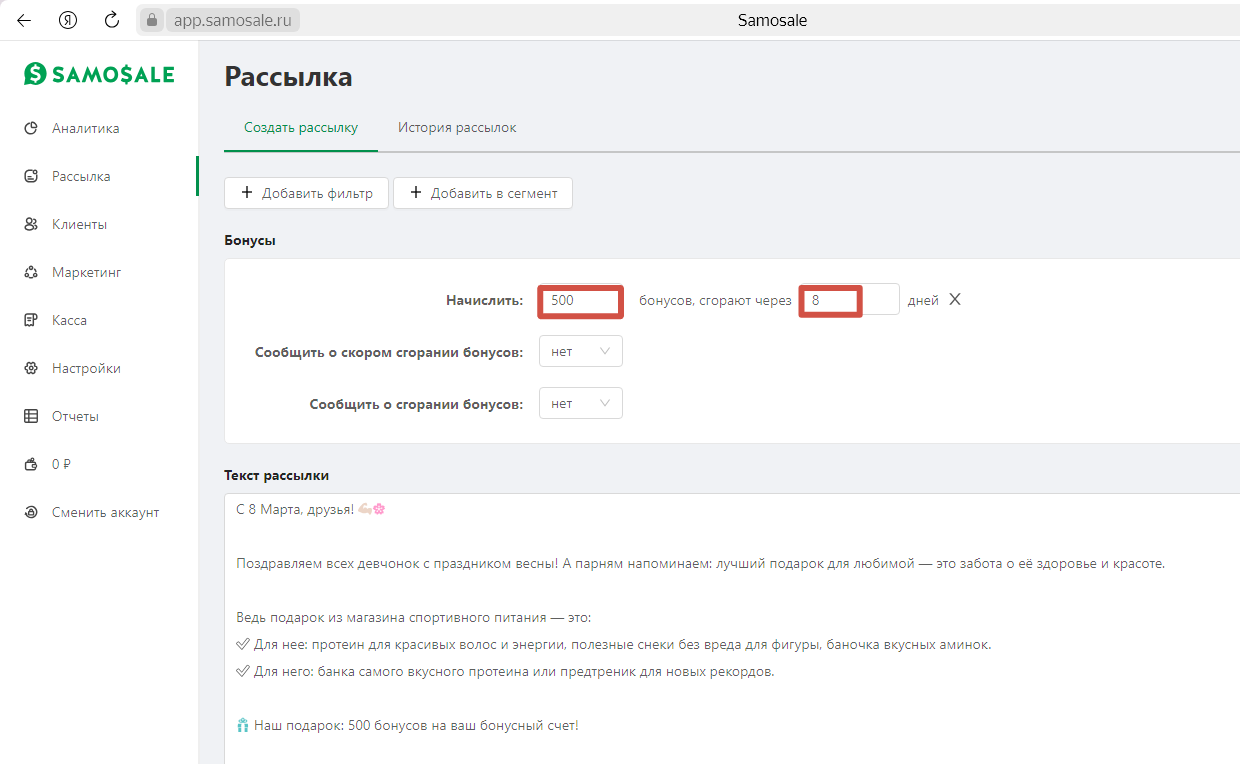Click the Касса register icon
Viewport: 1240px width, 764px height.
click(x=31, y=320)
